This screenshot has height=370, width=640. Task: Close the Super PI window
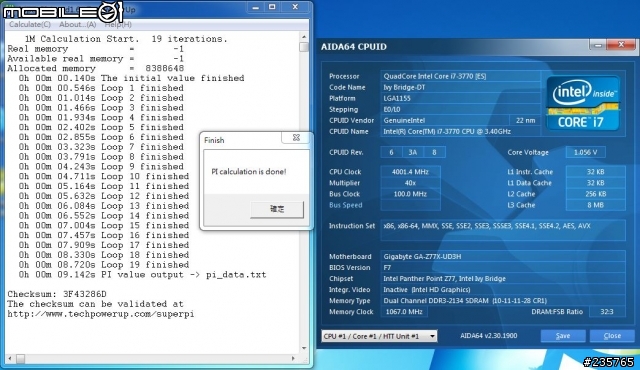pyautogui.click(x=295, y=7)
